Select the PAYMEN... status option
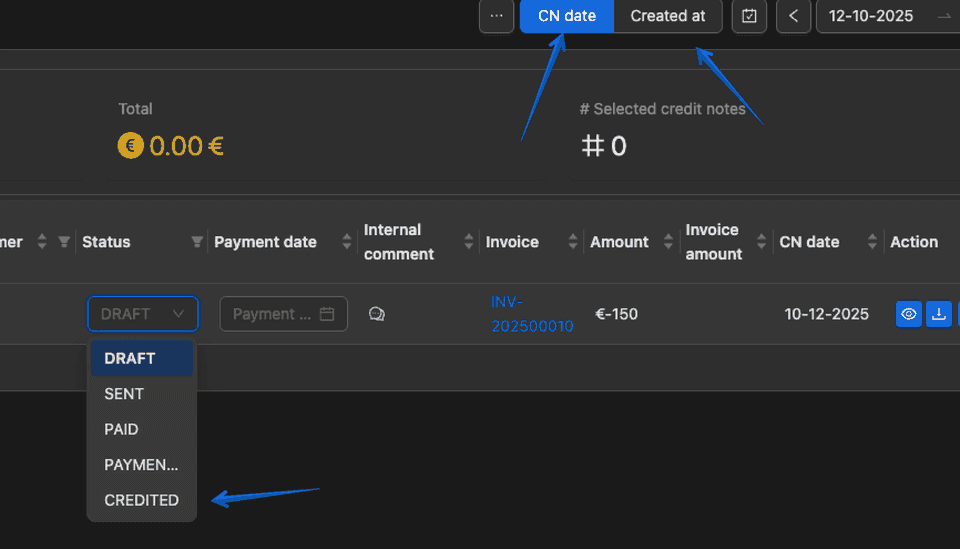This screenshot has width=960, height=549. coord(142,465)
